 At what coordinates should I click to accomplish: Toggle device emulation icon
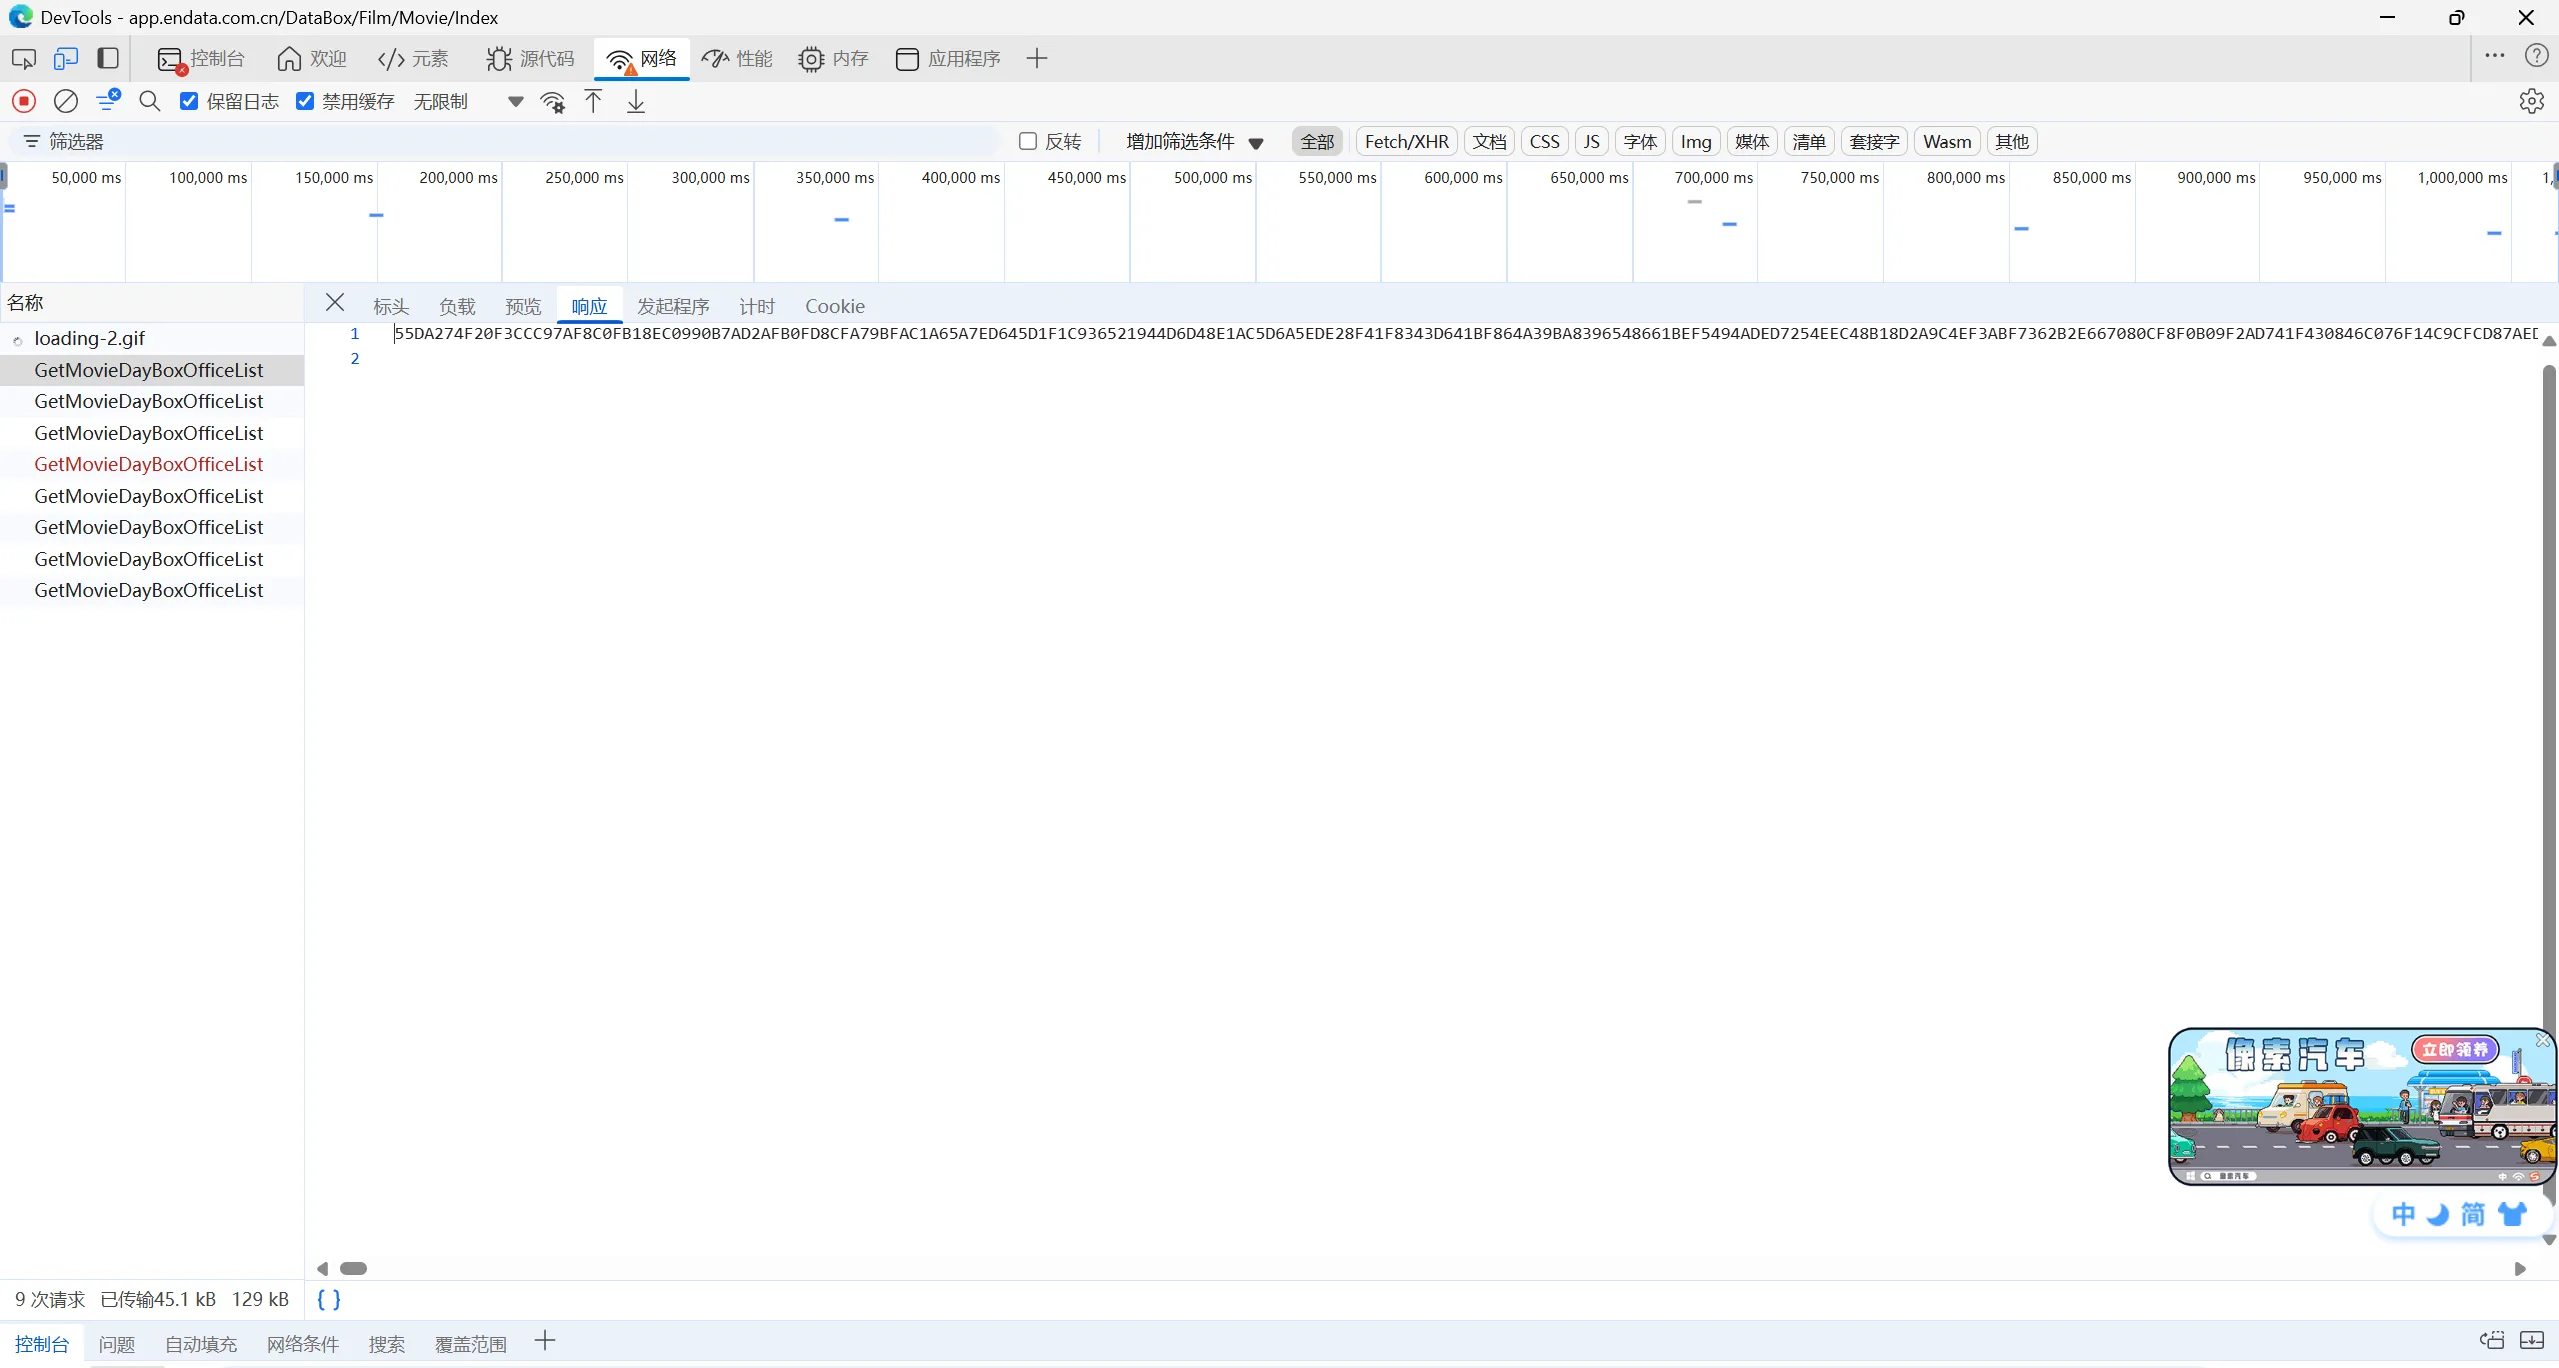(x=66, y=59)
